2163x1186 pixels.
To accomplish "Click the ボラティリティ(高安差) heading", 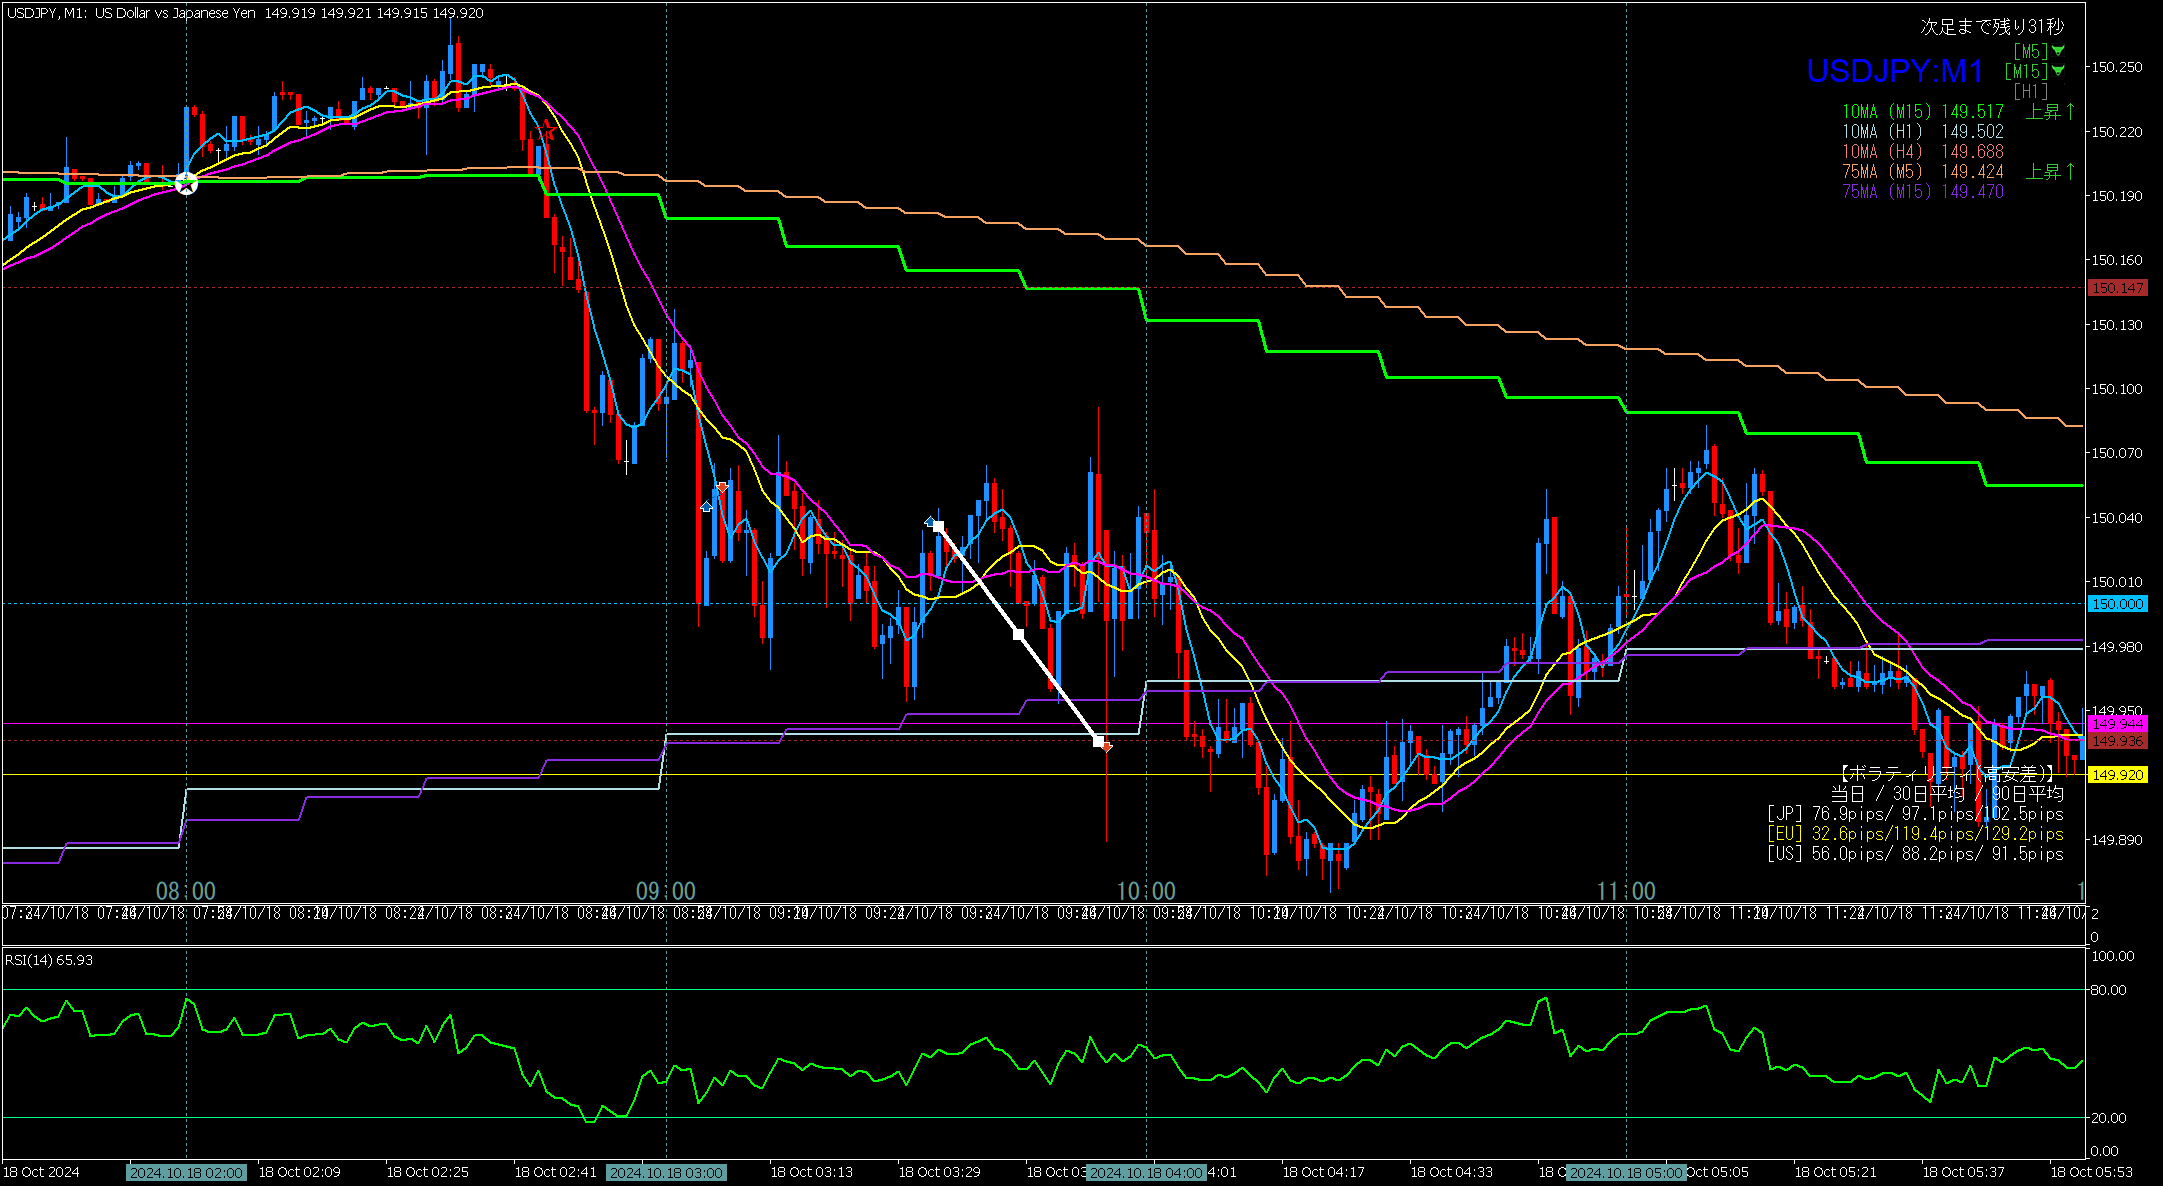I will (1948, 774).
